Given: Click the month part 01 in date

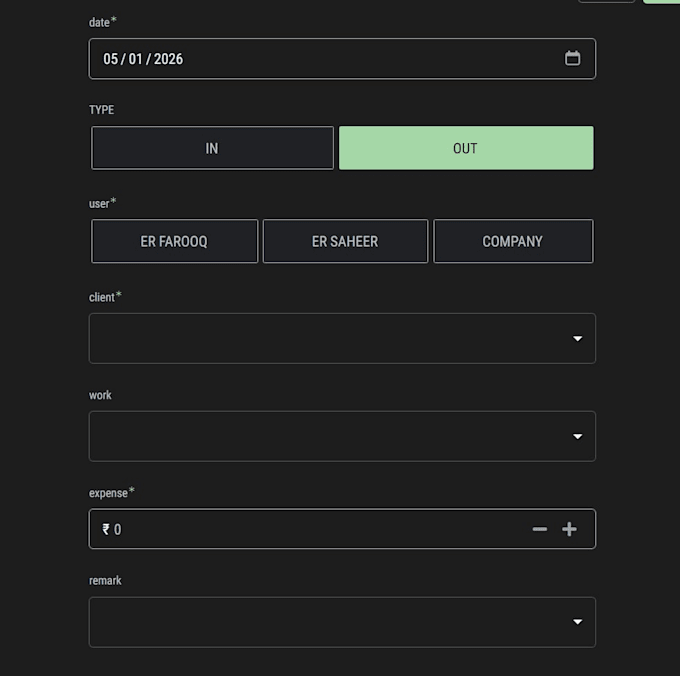Looking at the screenshot, I should (135, 59).
